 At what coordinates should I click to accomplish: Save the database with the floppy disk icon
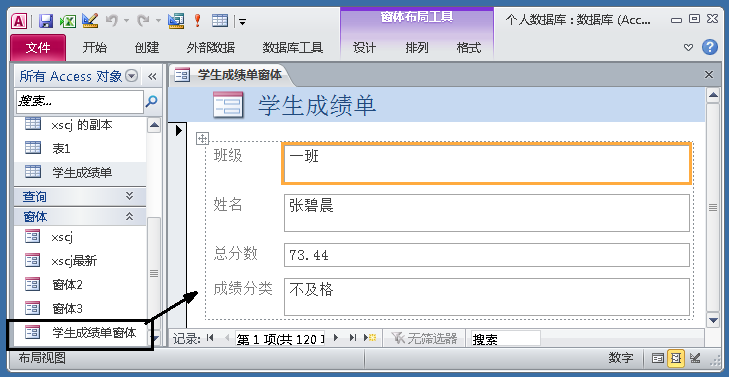point(46,20)
